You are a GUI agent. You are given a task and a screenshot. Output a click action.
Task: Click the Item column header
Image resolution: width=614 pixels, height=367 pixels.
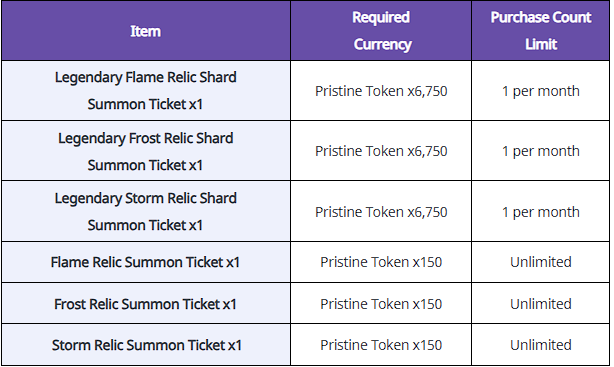coord(146,31)
